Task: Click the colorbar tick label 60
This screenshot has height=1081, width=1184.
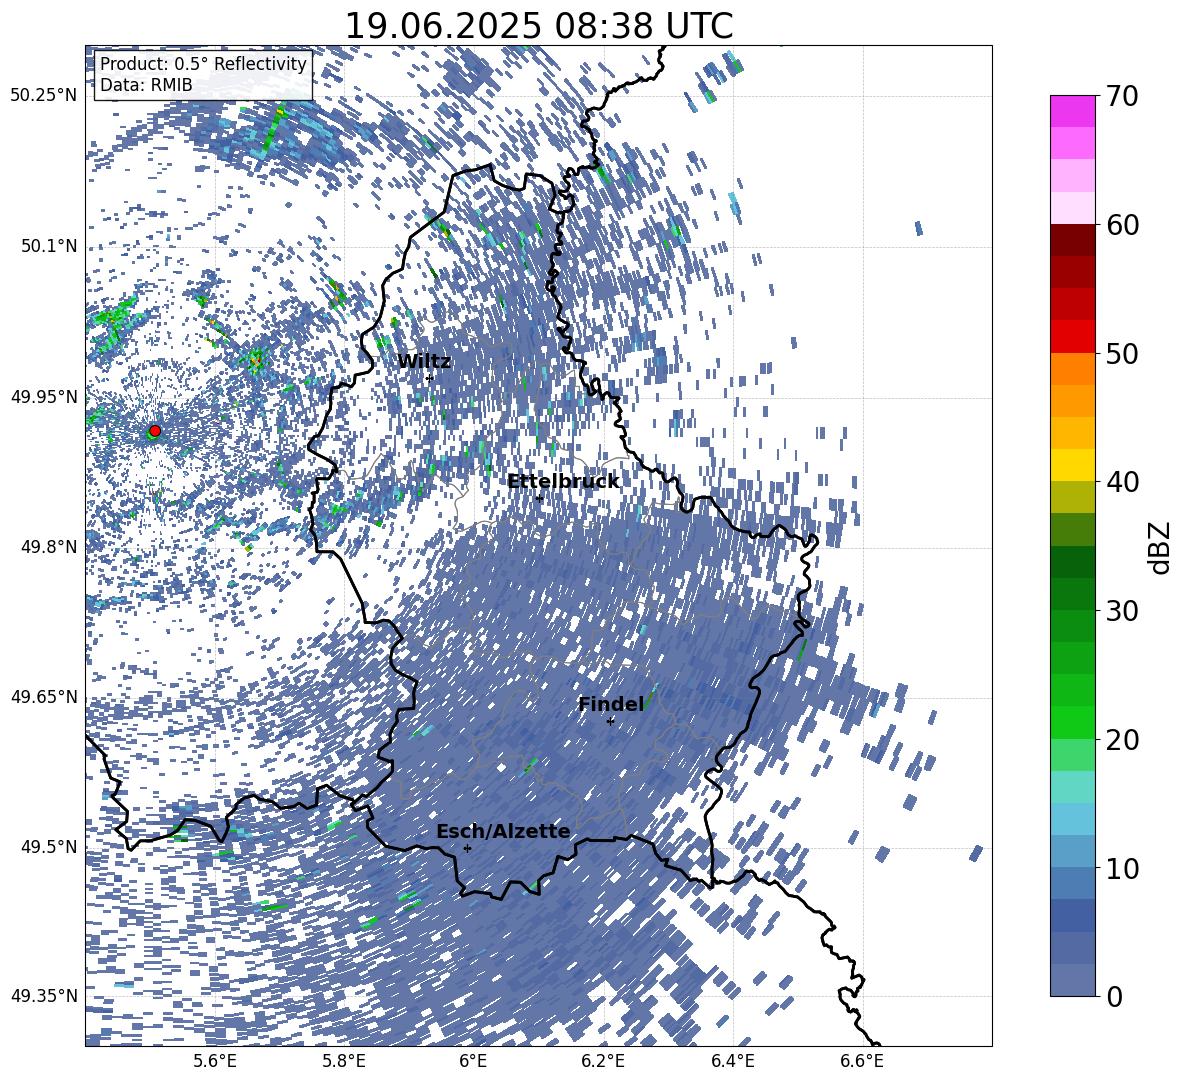Action: [1122, 225]
